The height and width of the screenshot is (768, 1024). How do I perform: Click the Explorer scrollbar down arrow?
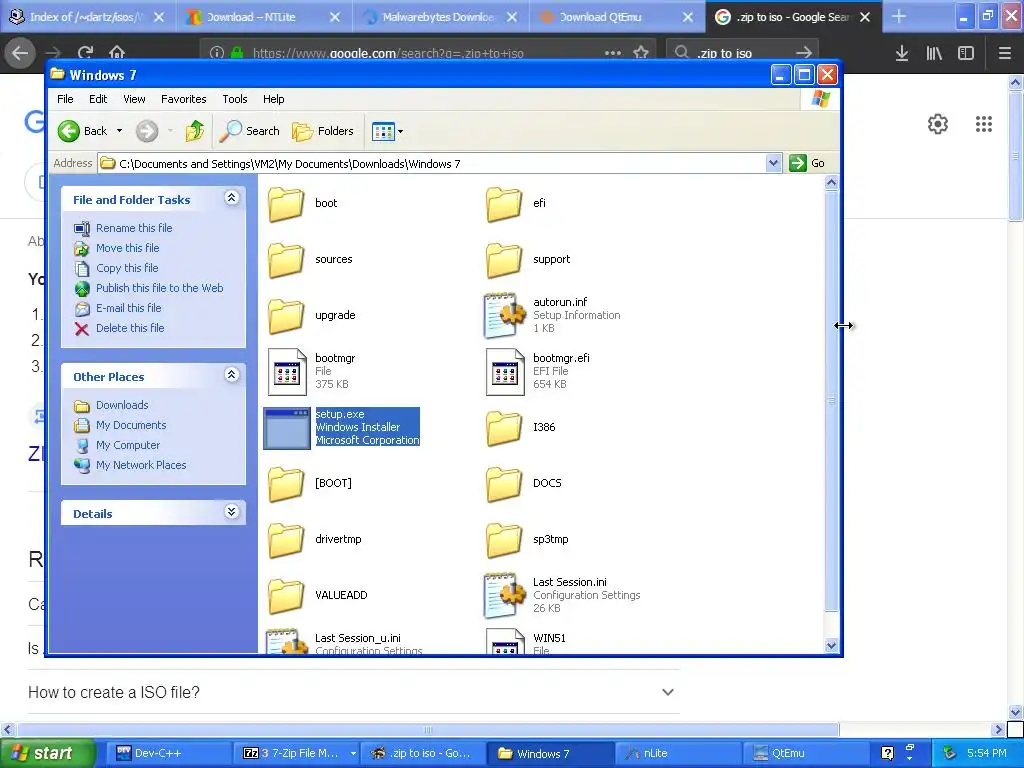(831, 646)
